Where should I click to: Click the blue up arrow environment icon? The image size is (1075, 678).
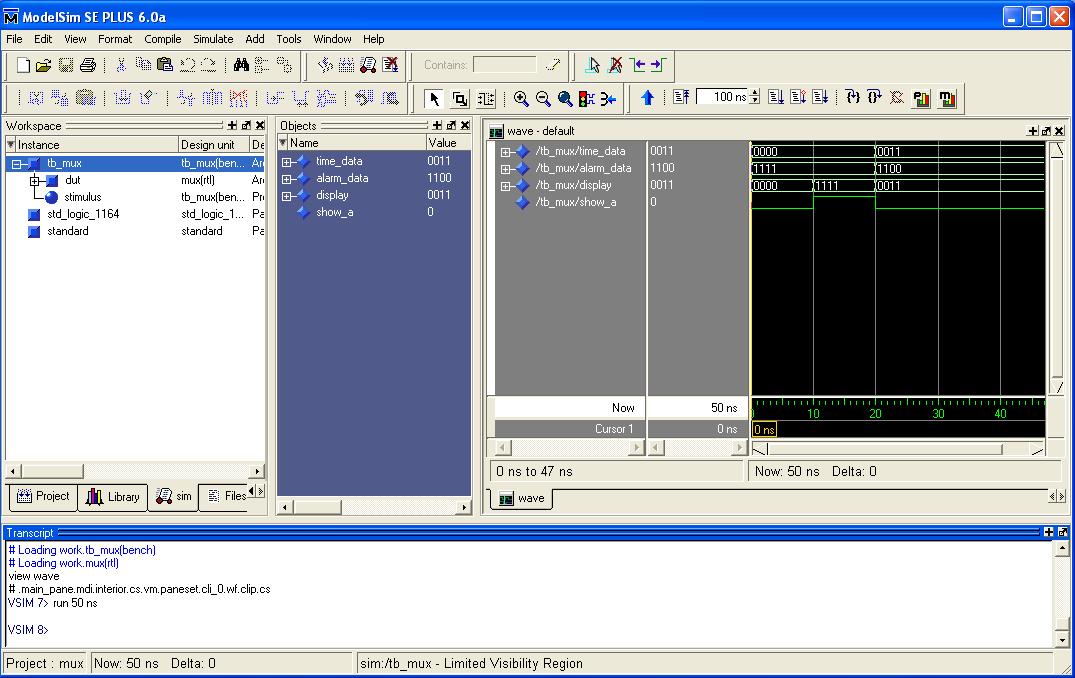click(647, 98)
